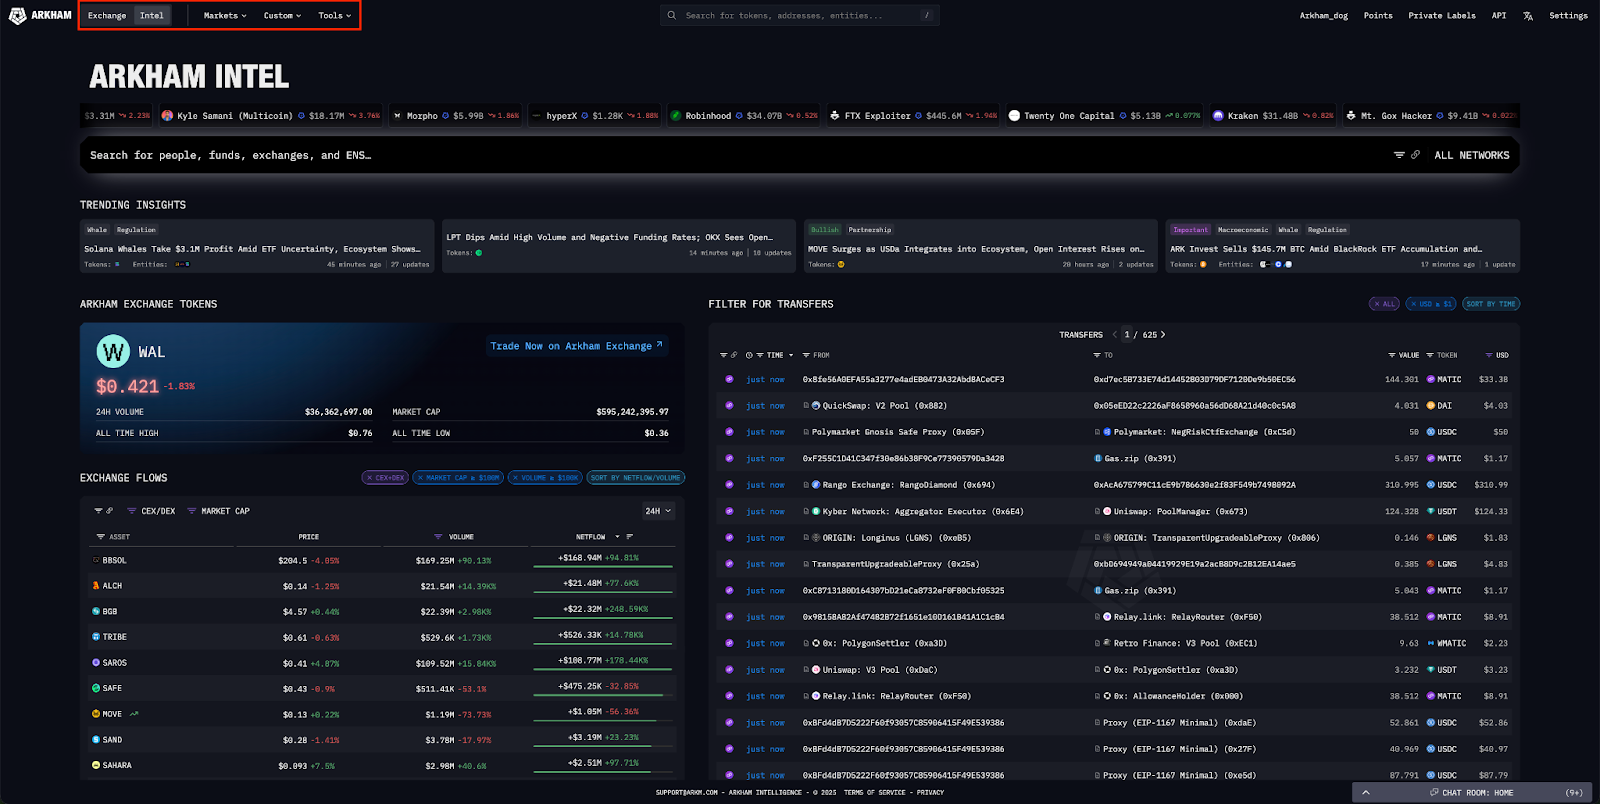Screen dimensions: 1600x804
Task: Click the TO column filter icon
Action: pos(1097,355)
